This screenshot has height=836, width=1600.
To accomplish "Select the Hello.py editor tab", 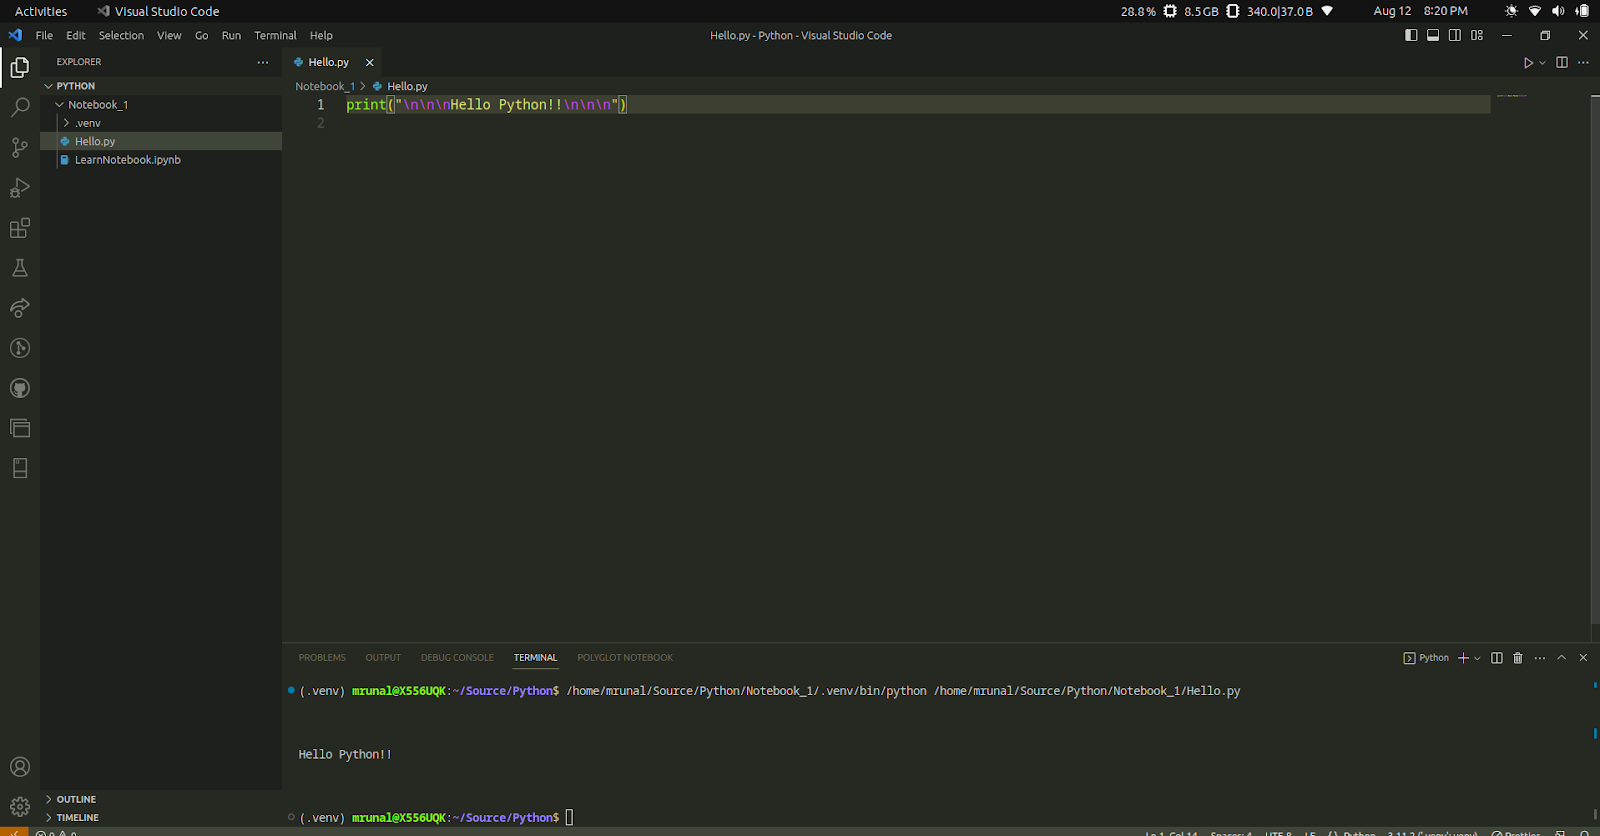I will (329, 62).
